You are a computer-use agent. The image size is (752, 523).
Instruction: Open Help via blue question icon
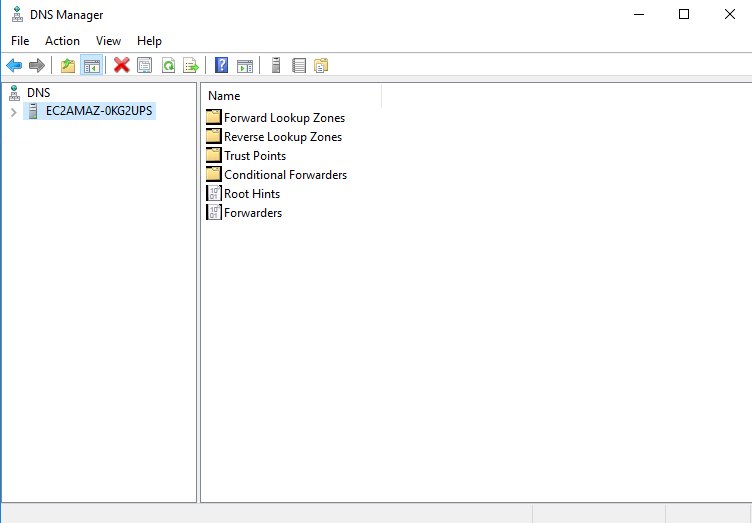click(221, 66)
